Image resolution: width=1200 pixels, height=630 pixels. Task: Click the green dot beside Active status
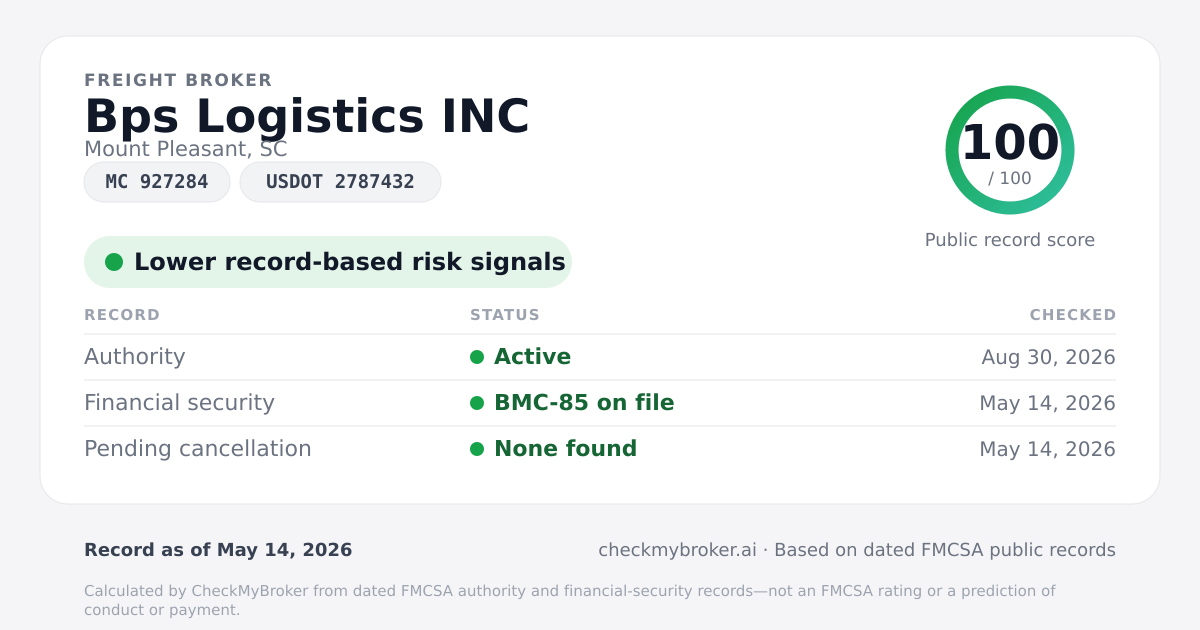pyautogui.click(x=477, y=357)
